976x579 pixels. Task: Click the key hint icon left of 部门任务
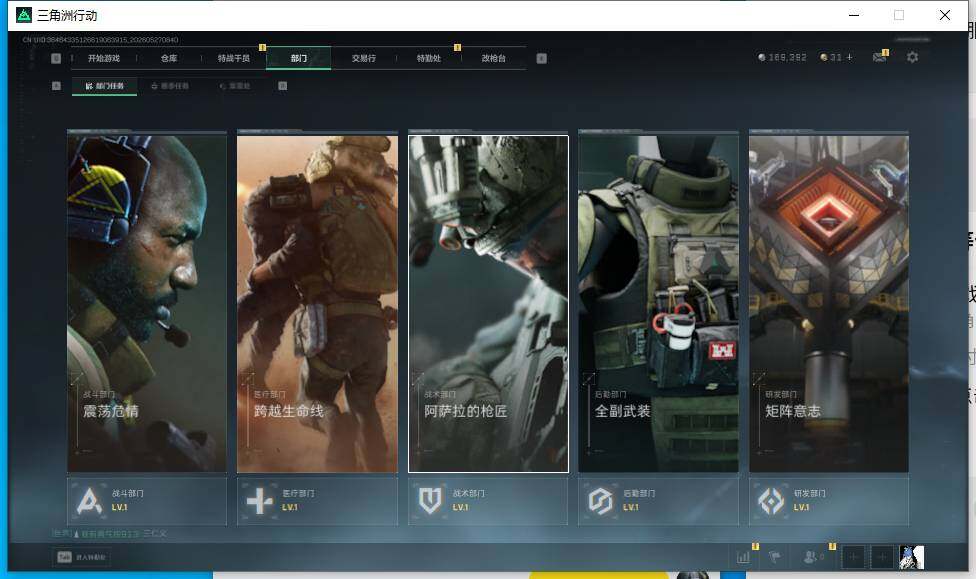(56, 86)
